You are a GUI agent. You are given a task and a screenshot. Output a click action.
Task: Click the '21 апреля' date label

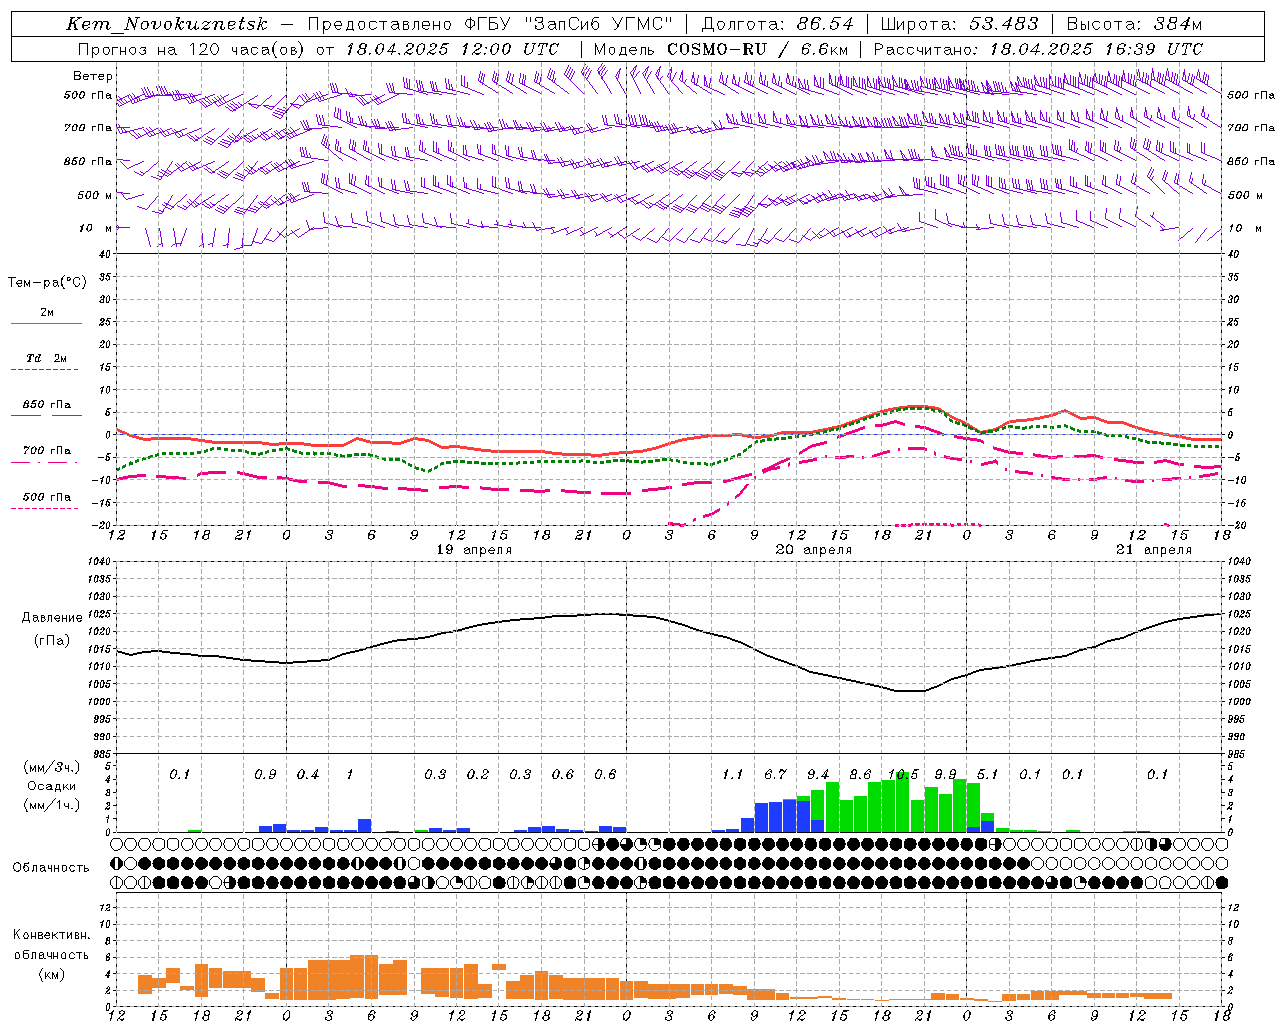(1154, 549)
